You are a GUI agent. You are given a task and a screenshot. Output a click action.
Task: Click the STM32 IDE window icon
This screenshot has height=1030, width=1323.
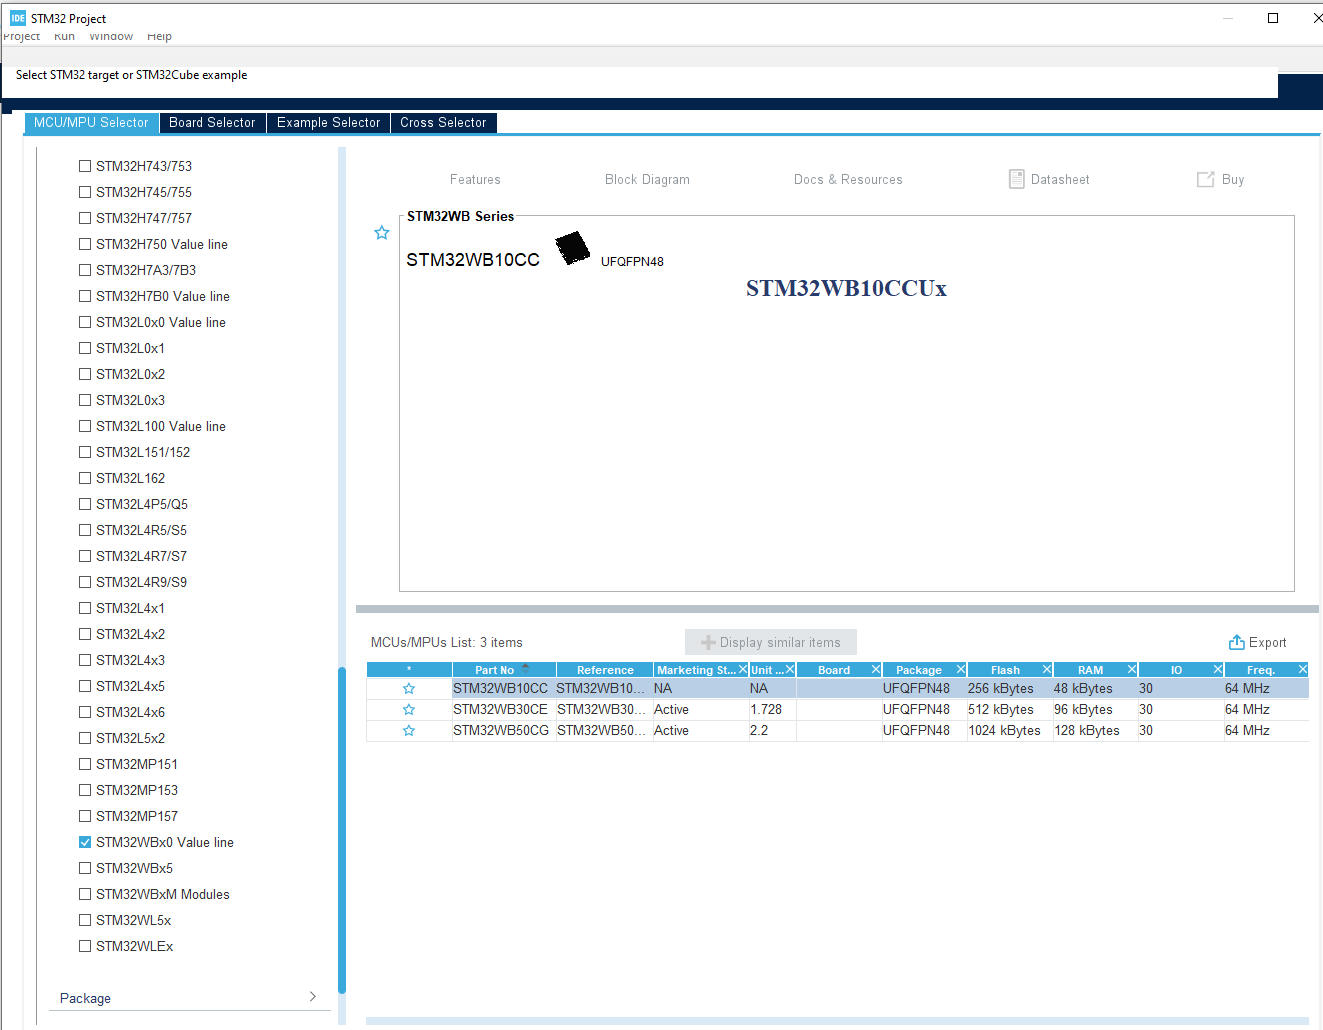(x=18, y=18)
